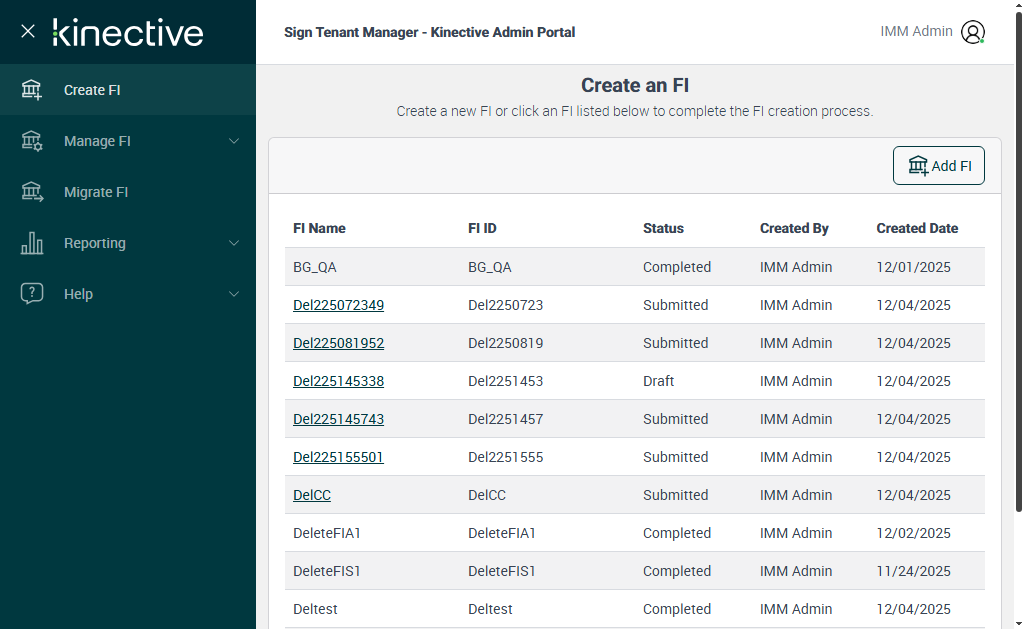Open the IMM Admin user profile icon

coord(972,32)
